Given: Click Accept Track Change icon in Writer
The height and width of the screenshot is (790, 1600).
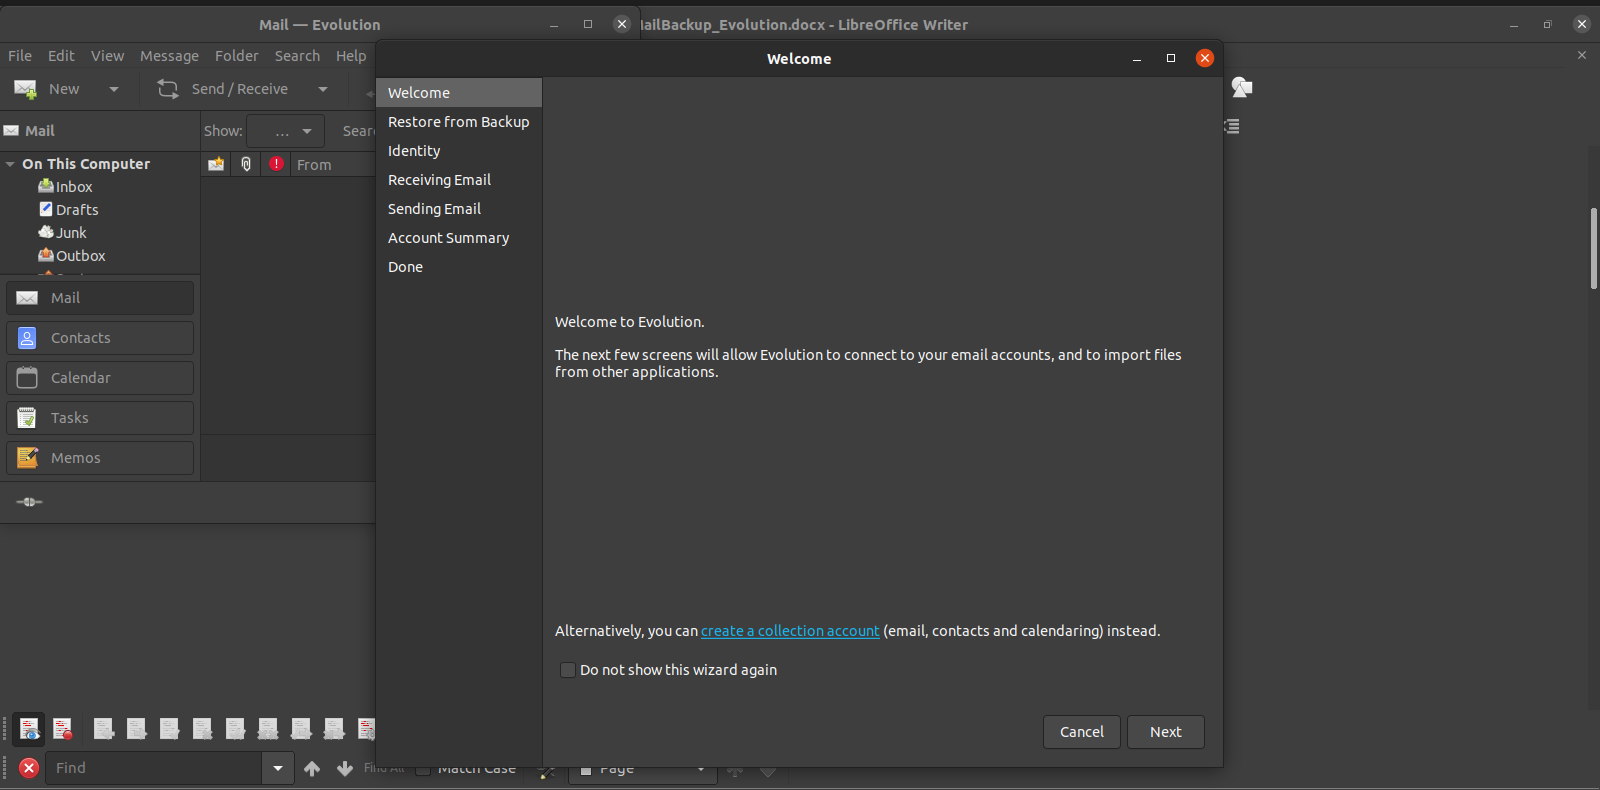Looking at the screenshot, I should 170,729.
